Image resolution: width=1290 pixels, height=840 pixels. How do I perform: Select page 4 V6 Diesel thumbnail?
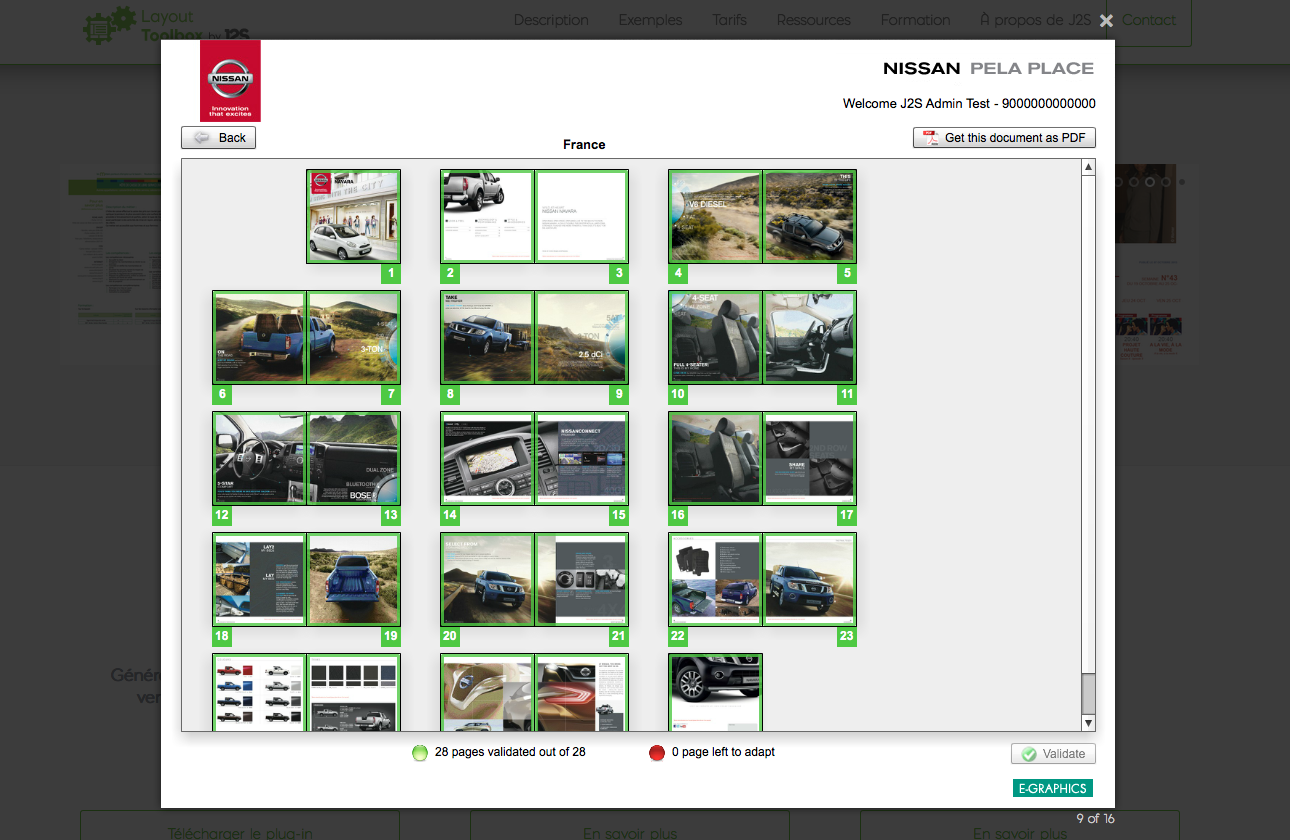[x=715, y=216]
